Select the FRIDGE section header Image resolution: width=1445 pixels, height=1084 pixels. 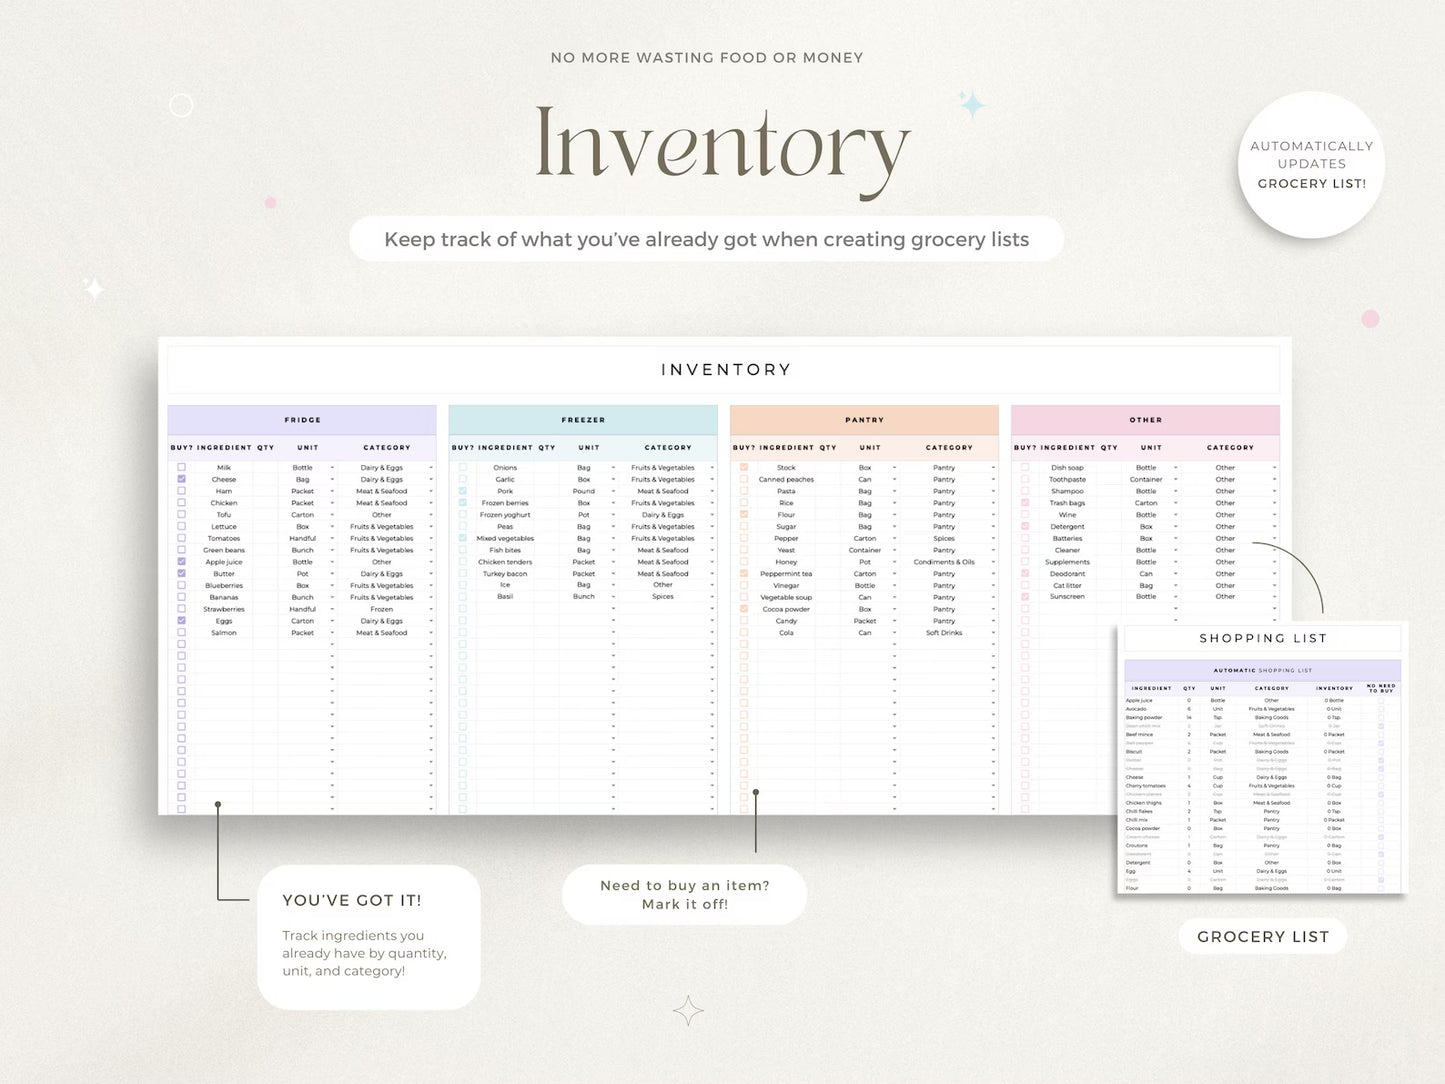click(302, 419)
